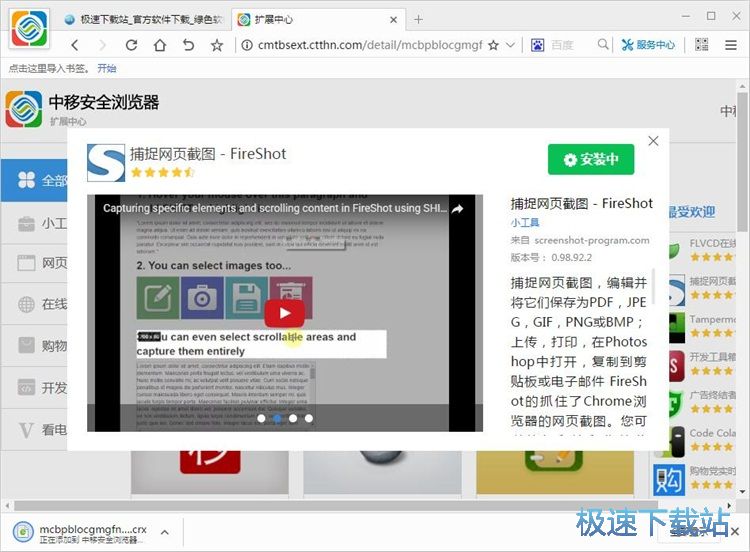Click the description panel scrollbar
This screenshot has width=750, height=552.
pos(653,286)
